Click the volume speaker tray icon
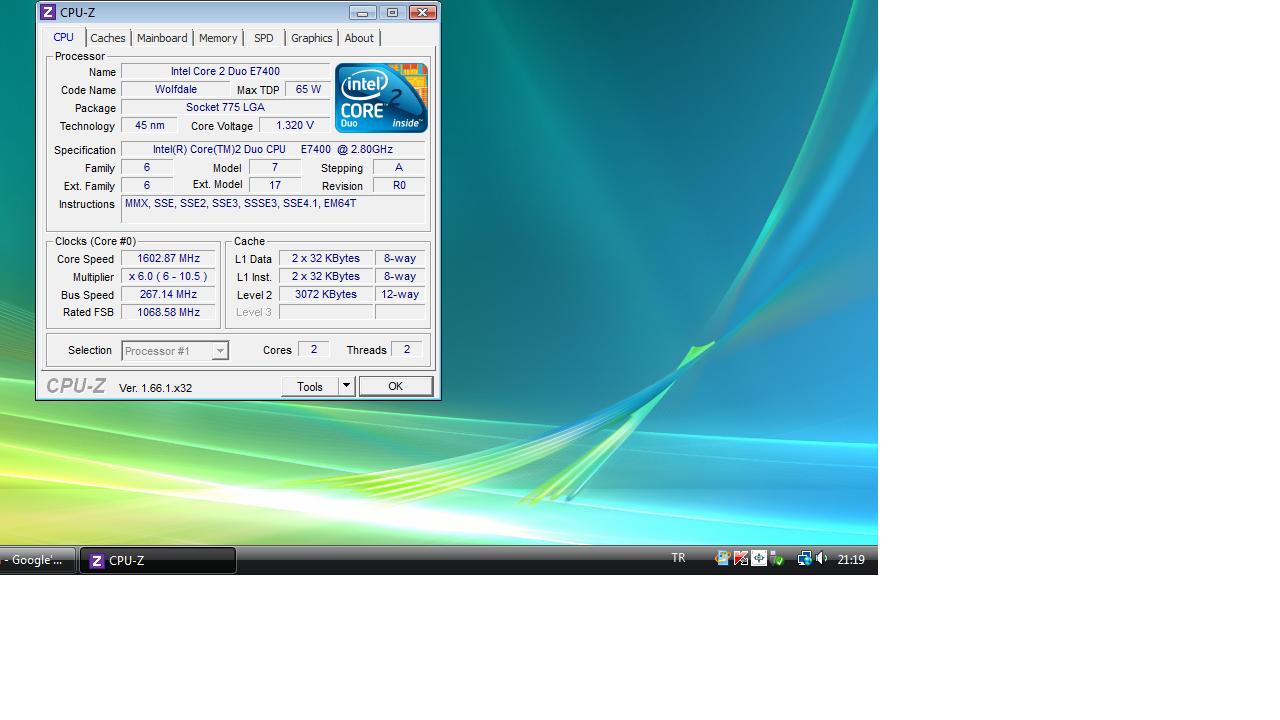The image size is (1280, 720). coord(821,559)
